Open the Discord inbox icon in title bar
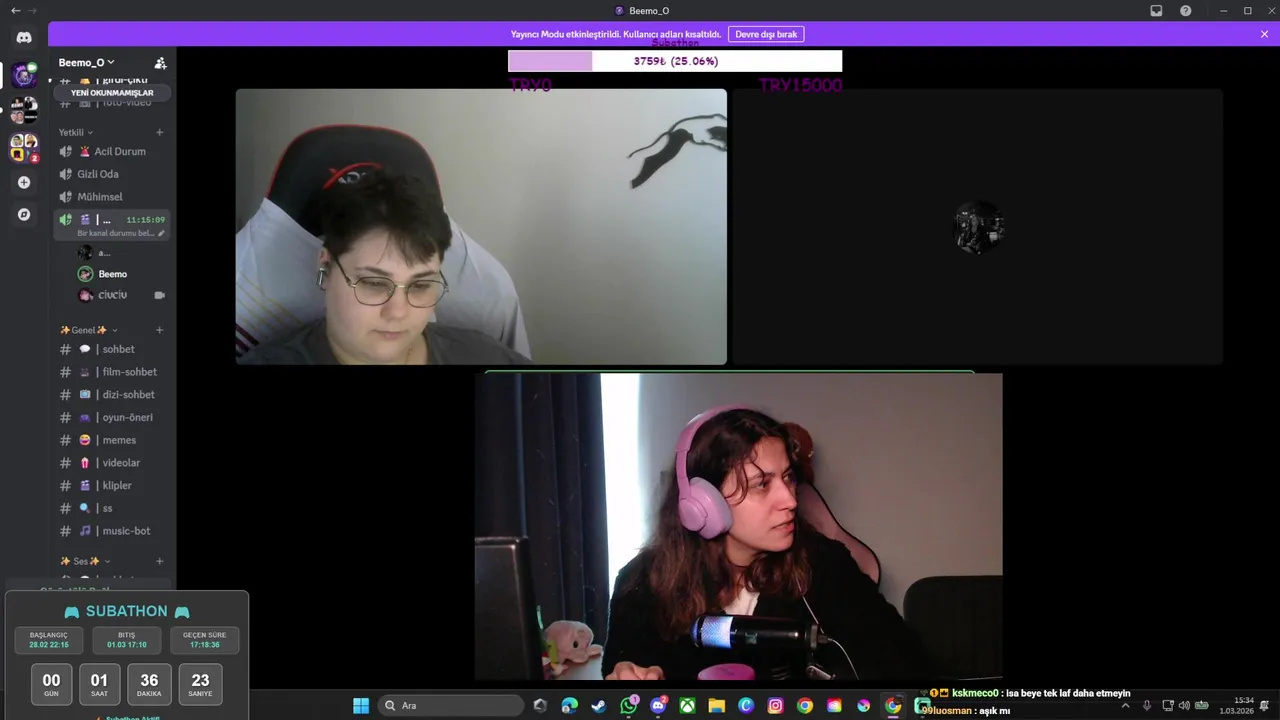This screenshot has width=1280, height=720. point(1156,11)
